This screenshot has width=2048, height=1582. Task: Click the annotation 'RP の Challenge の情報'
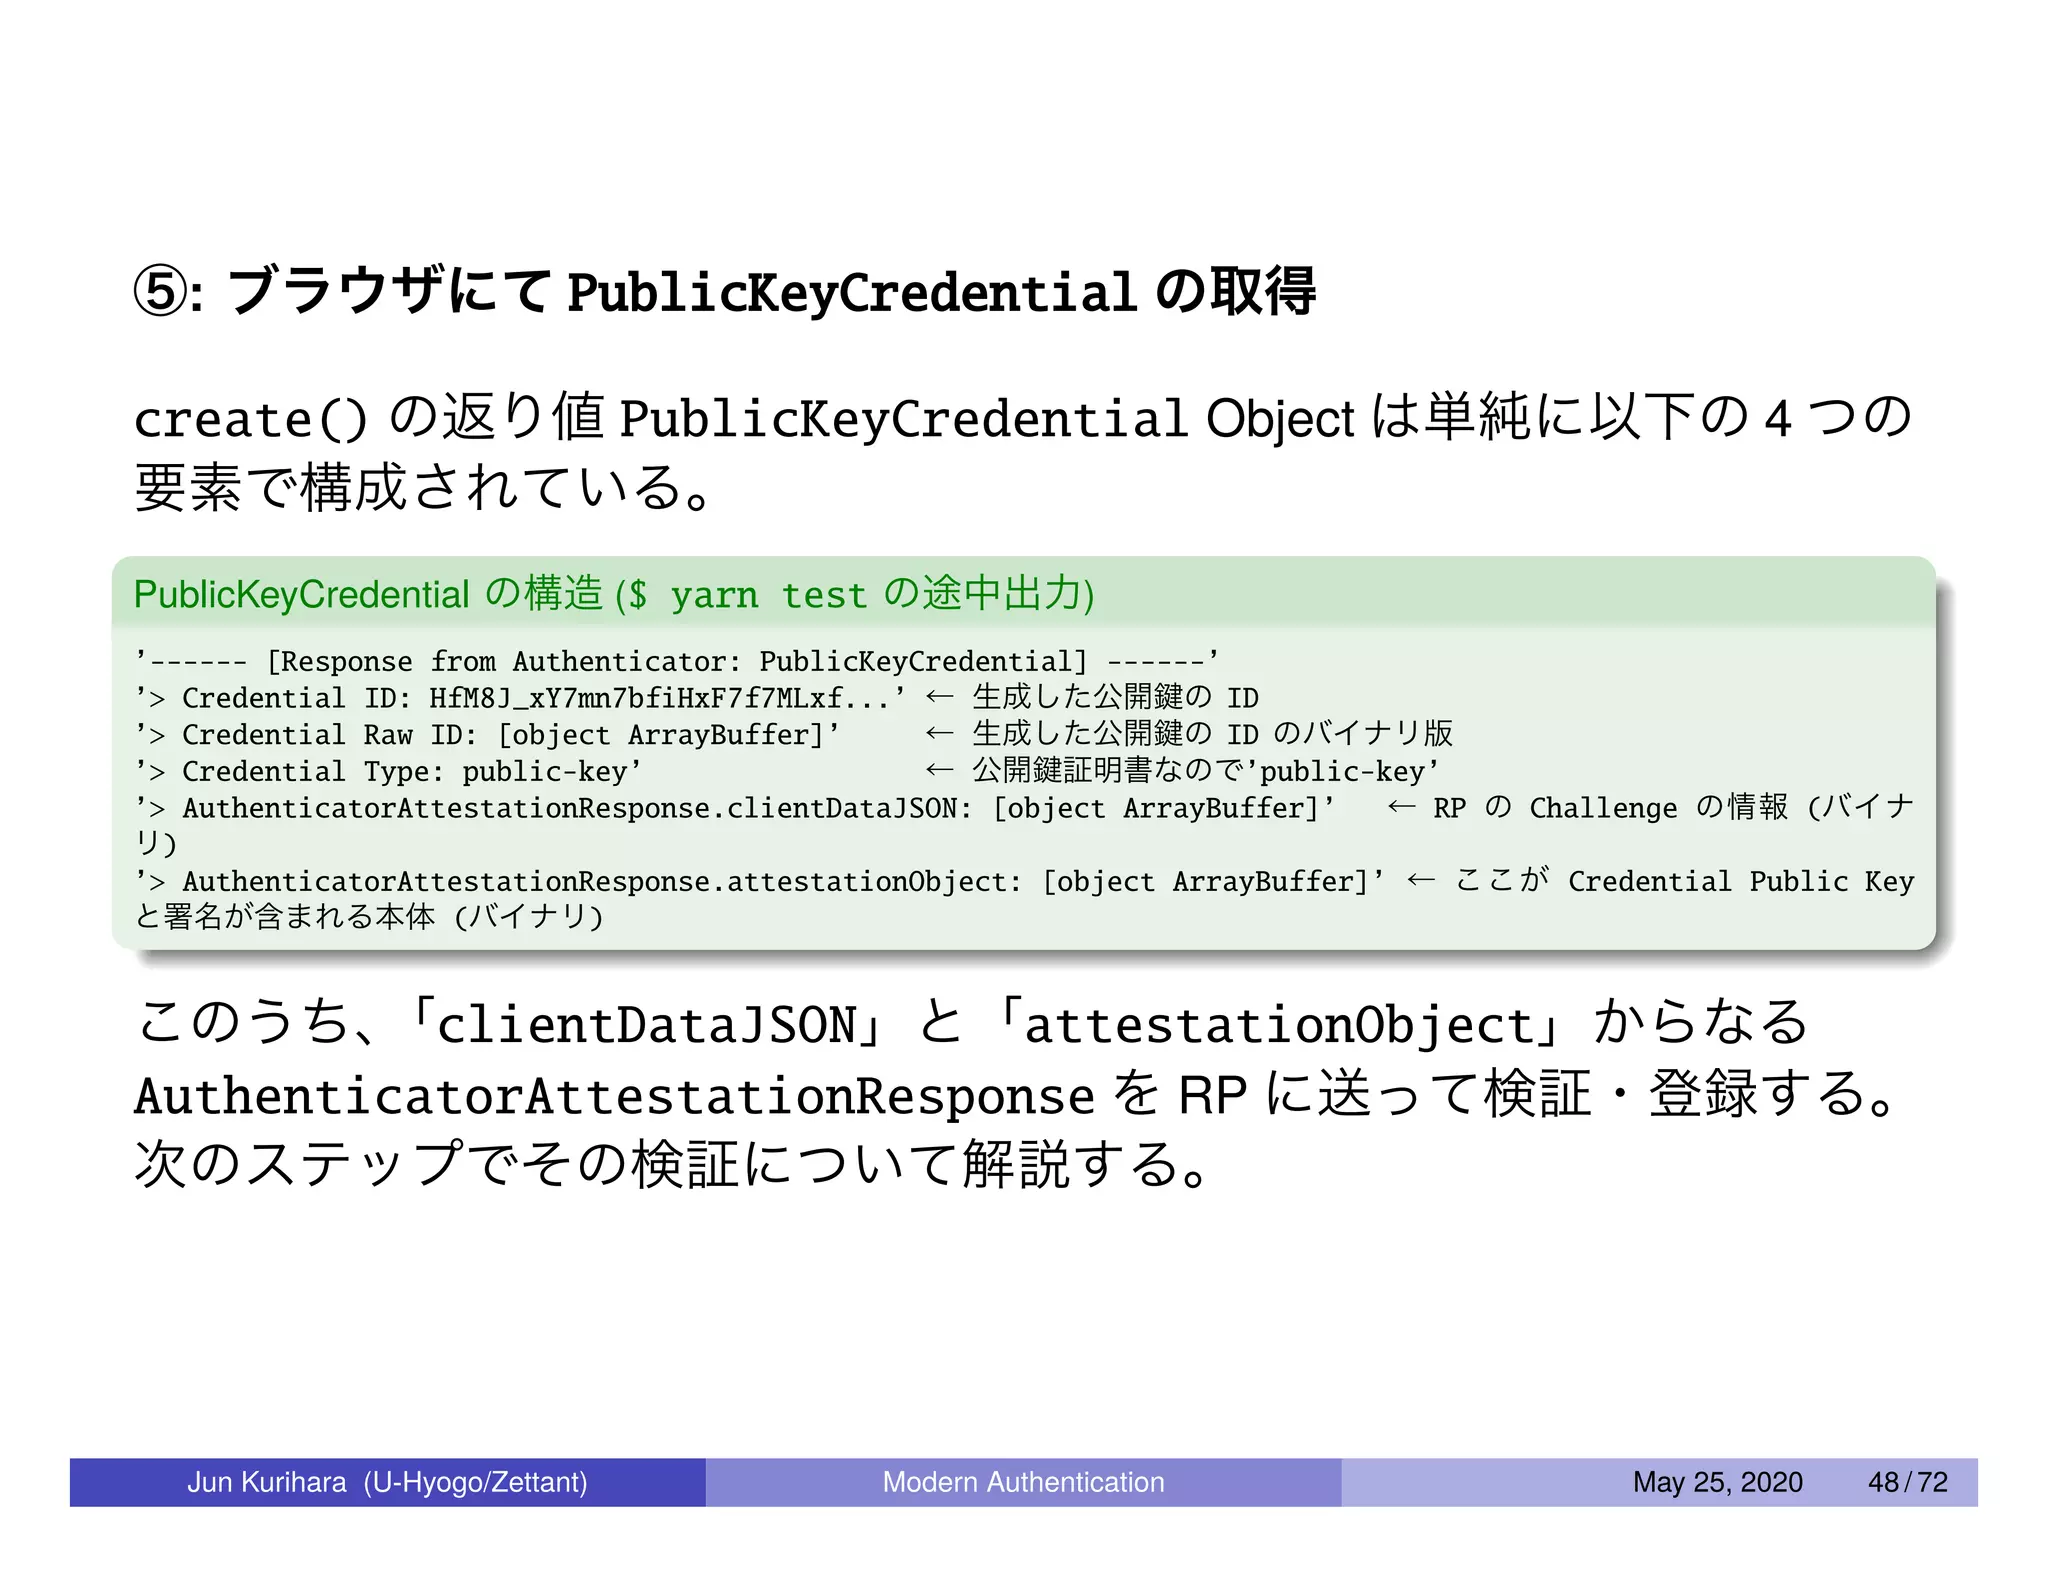click(1610, 808)
